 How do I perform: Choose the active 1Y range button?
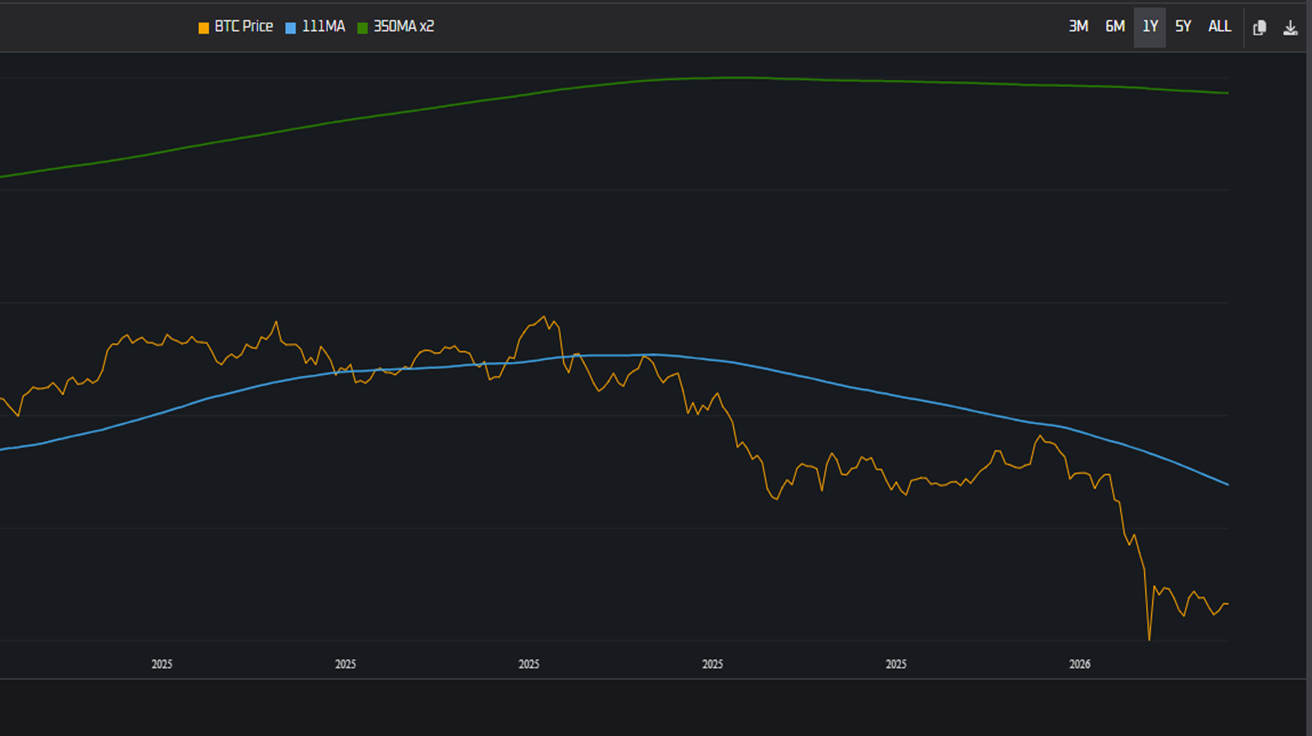click(x=1150, y=27)
